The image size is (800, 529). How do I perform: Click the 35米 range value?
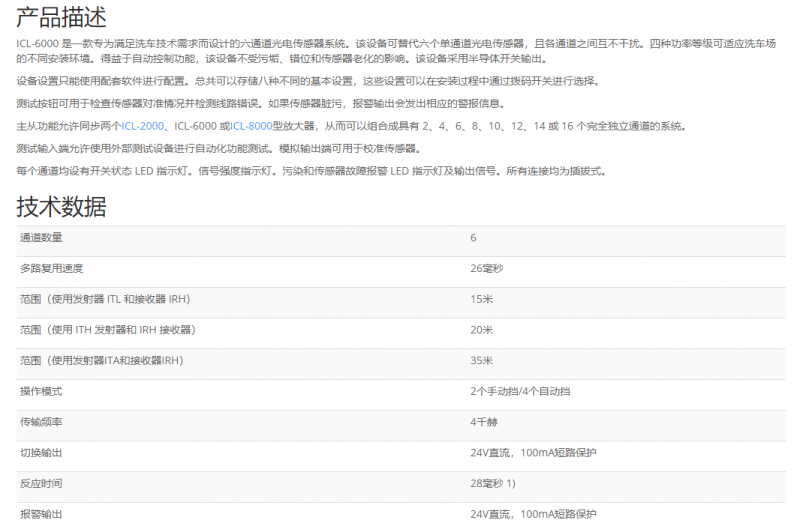tap(481, 360)
